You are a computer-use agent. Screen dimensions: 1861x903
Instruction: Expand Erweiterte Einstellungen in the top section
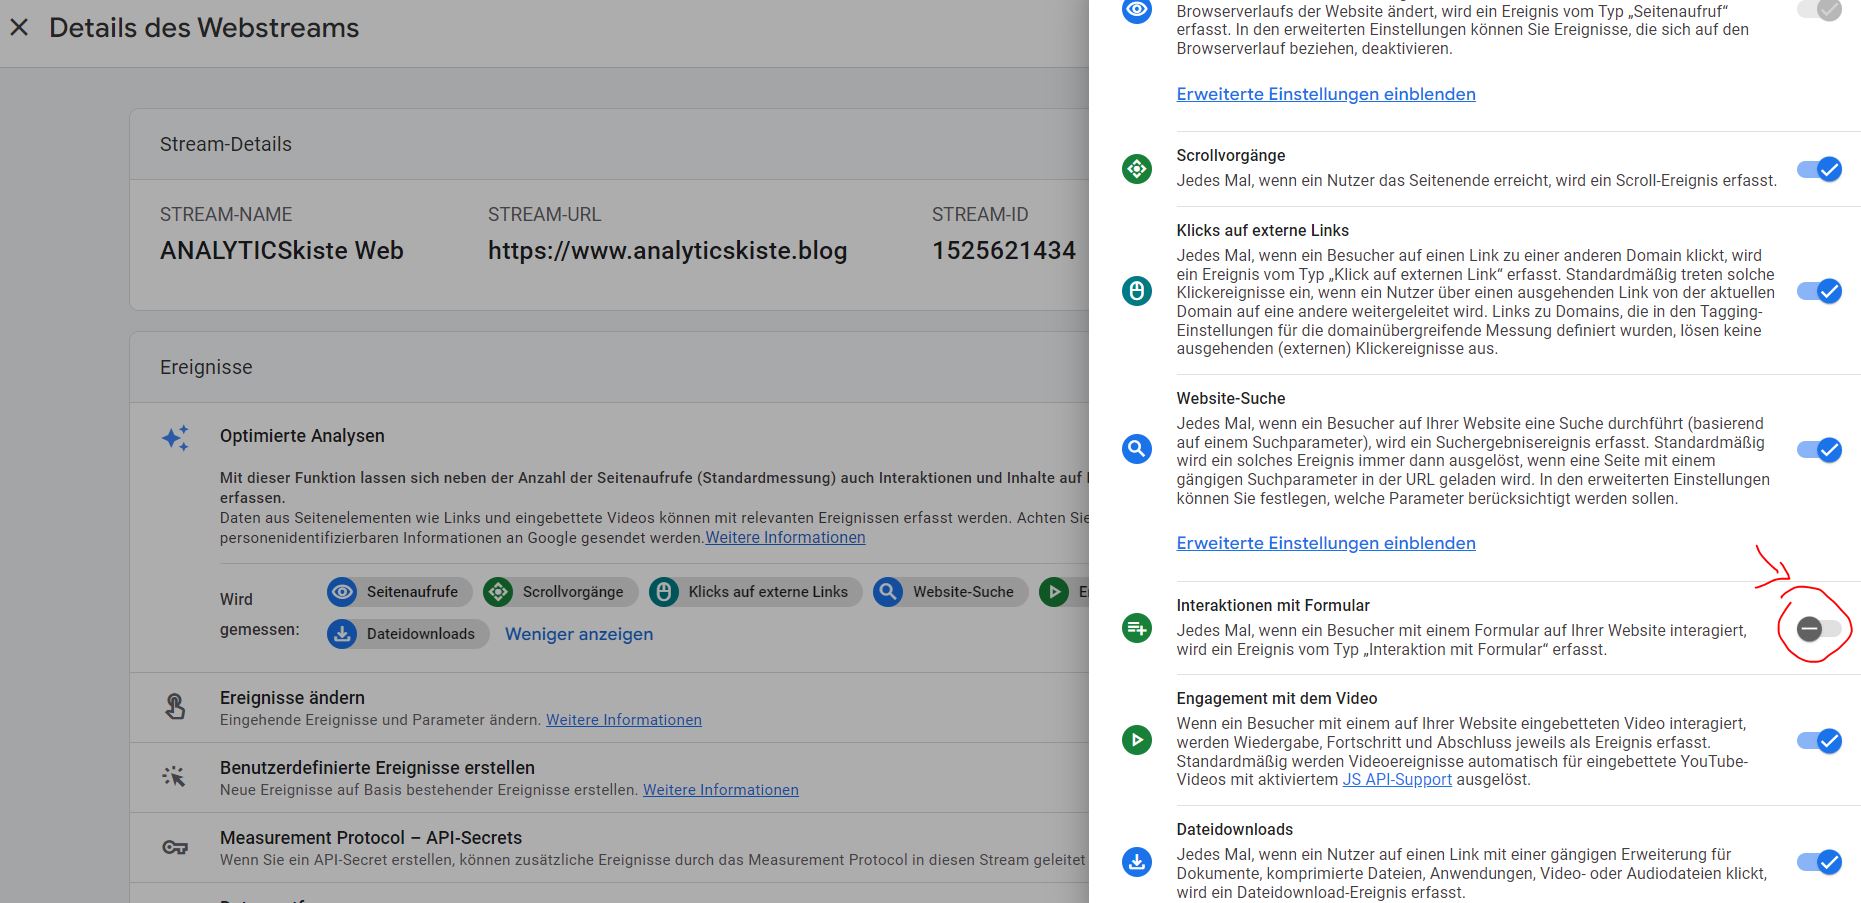pyautogui.click(x=1325, y=94)
